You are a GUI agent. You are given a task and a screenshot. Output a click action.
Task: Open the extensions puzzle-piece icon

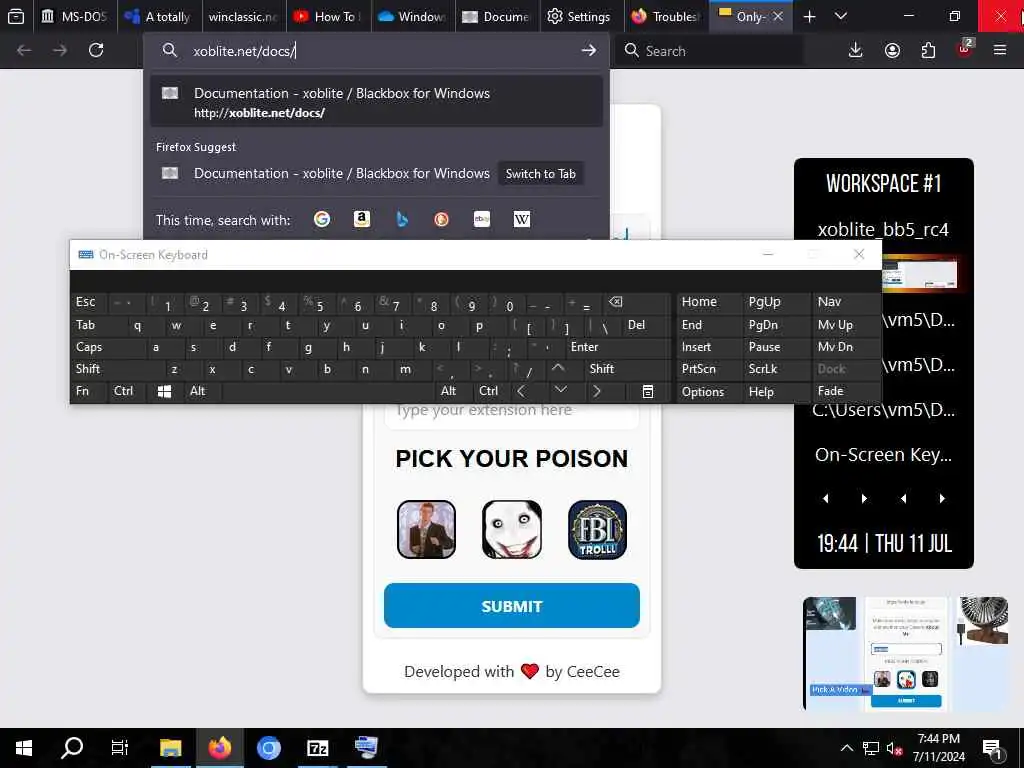[928, 50]
